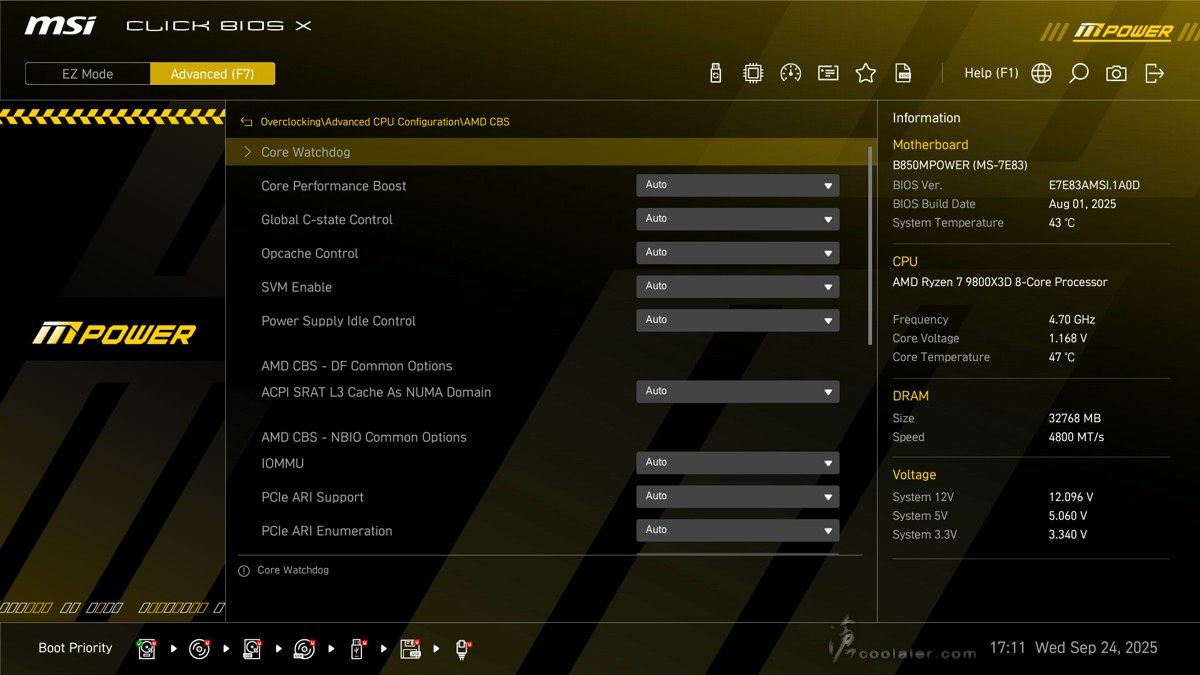
Task: Click the 4800 MT/s DRAM speed value
Action: 1077,437
